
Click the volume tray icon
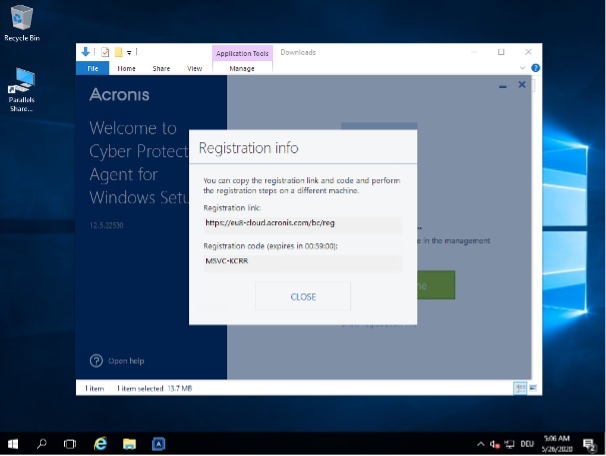click(494, 444)
